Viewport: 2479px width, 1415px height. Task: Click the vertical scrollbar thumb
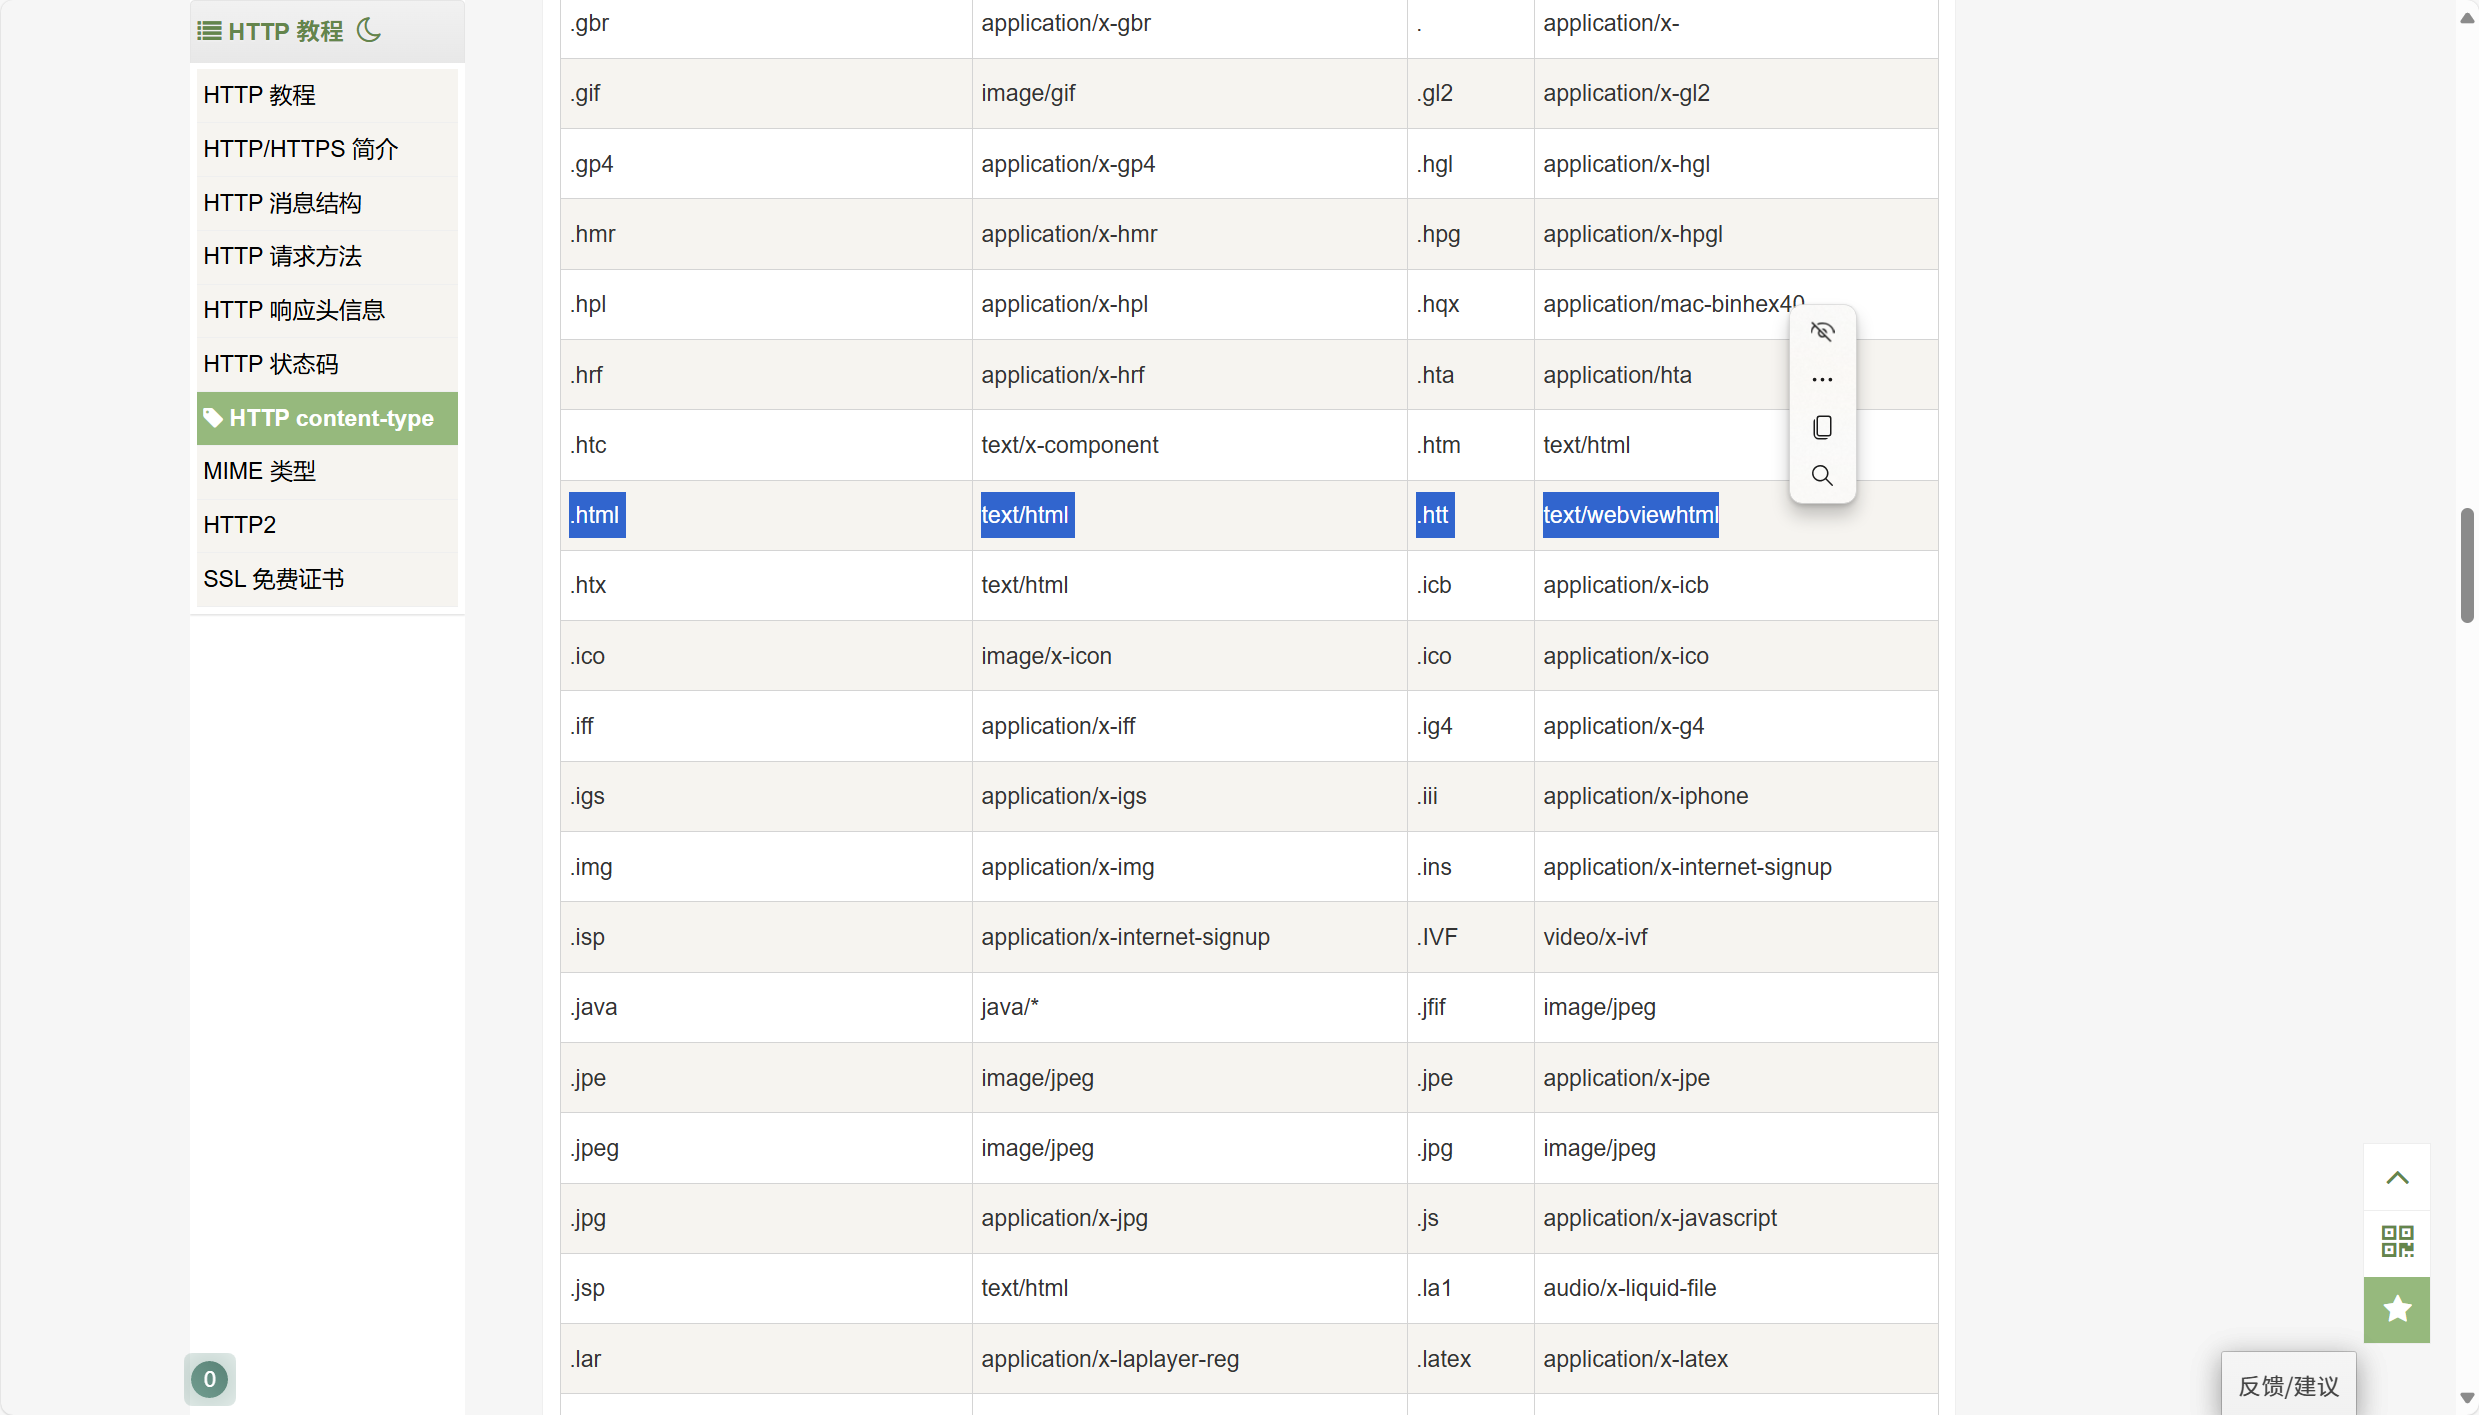[x=2466, y=565]
